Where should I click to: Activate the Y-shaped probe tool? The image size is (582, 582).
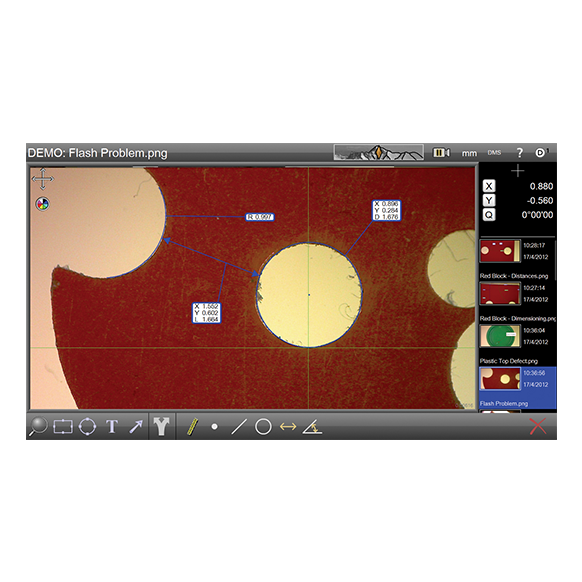pos(161,426)
